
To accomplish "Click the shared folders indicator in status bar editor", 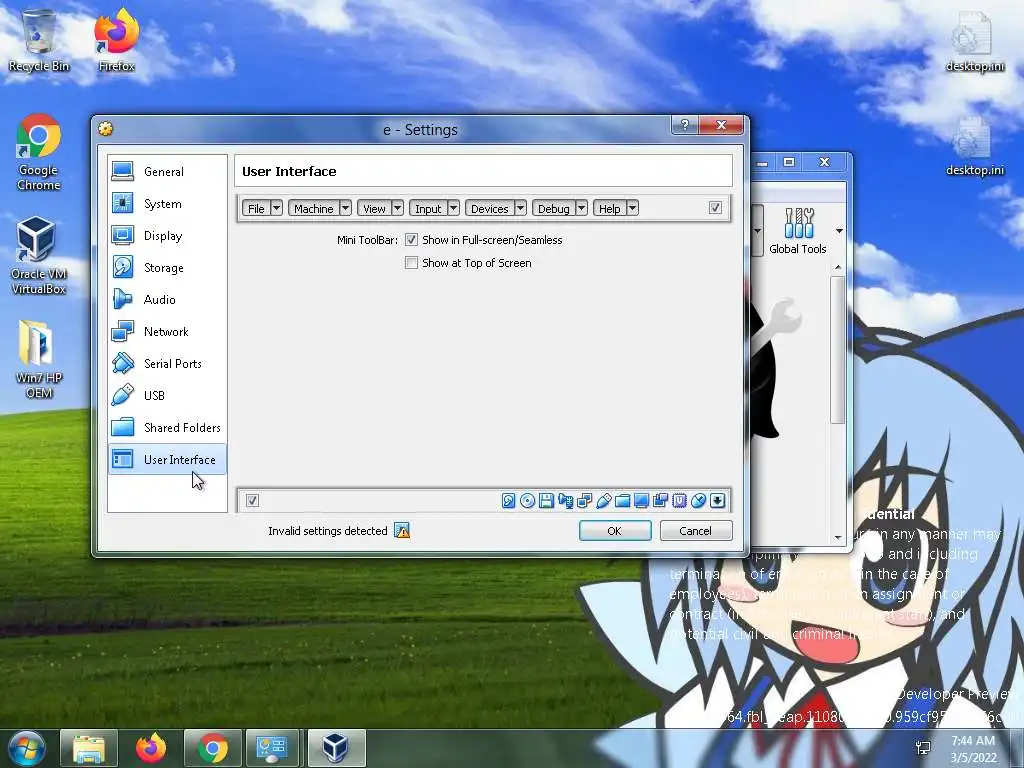I will pos(622,501).
